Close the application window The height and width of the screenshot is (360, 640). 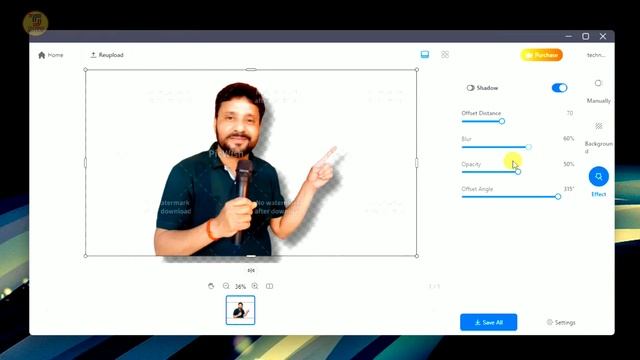pyautogui.click(x=603, y=36)
